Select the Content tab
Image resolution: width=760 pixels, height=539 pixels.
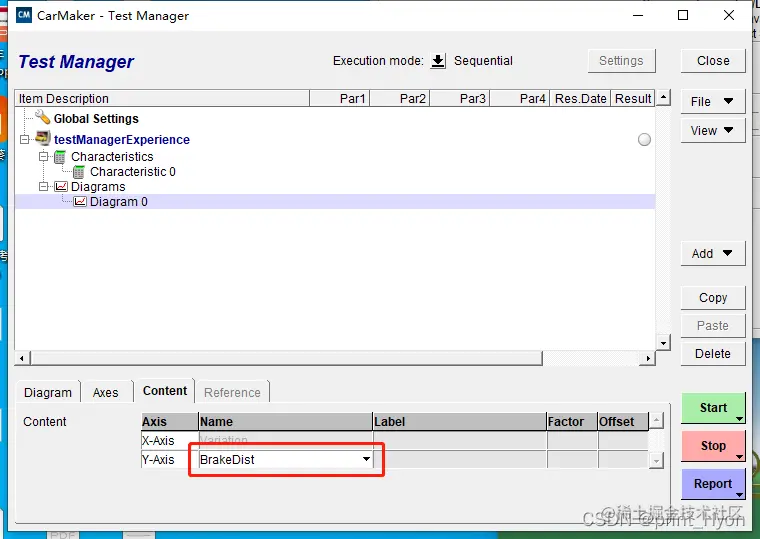(x=165, y=391)
